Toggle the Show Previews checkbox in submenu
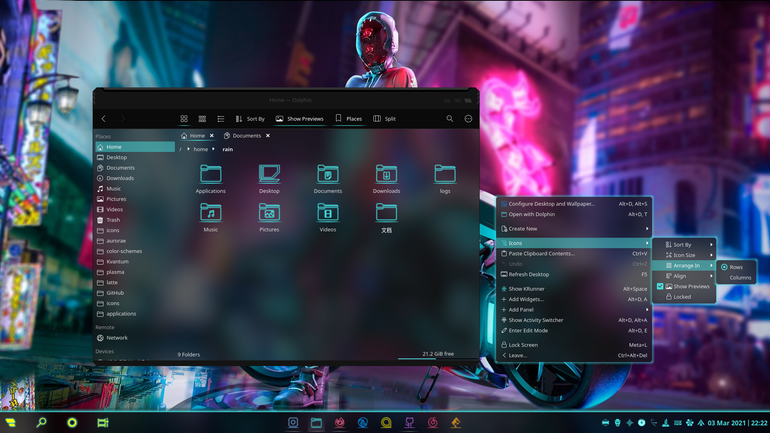 660,286
